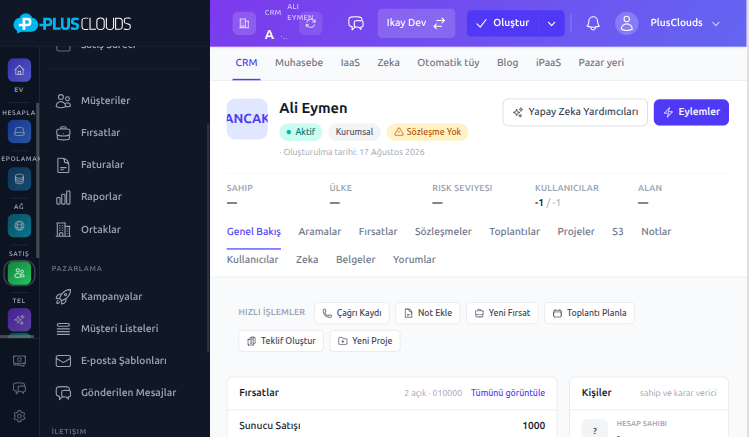This screenshot has width=749, height=437.
Task: Switch to the Muhasebe tab
Action: pyautogui.click(x=299, y=63)
